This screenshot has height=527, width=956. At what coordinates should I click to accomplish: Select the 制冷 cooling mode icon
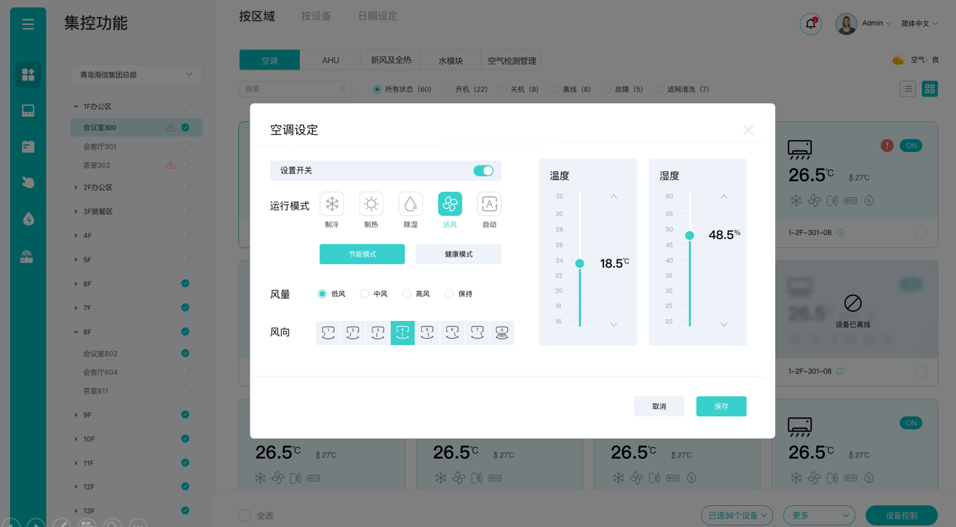tap(332, 204)
